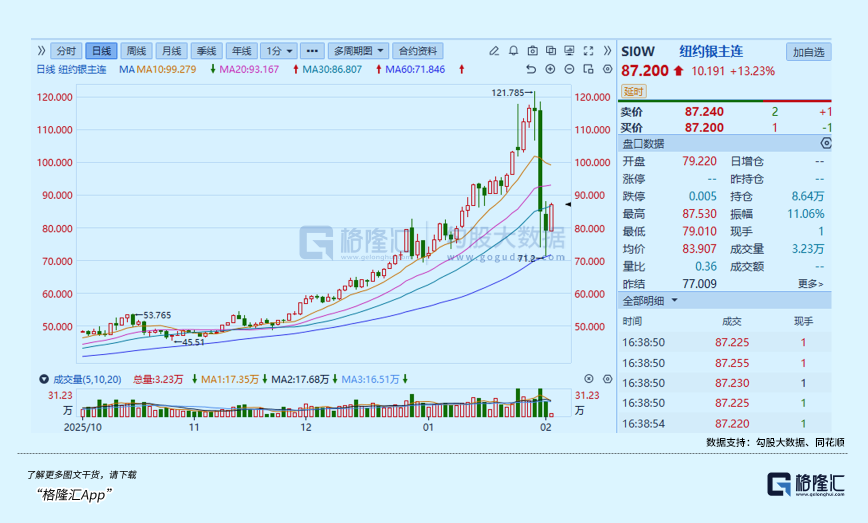Switch to the 周线 weekly period
This screenshot has height=523, width=868.
[x=137, y=50]
